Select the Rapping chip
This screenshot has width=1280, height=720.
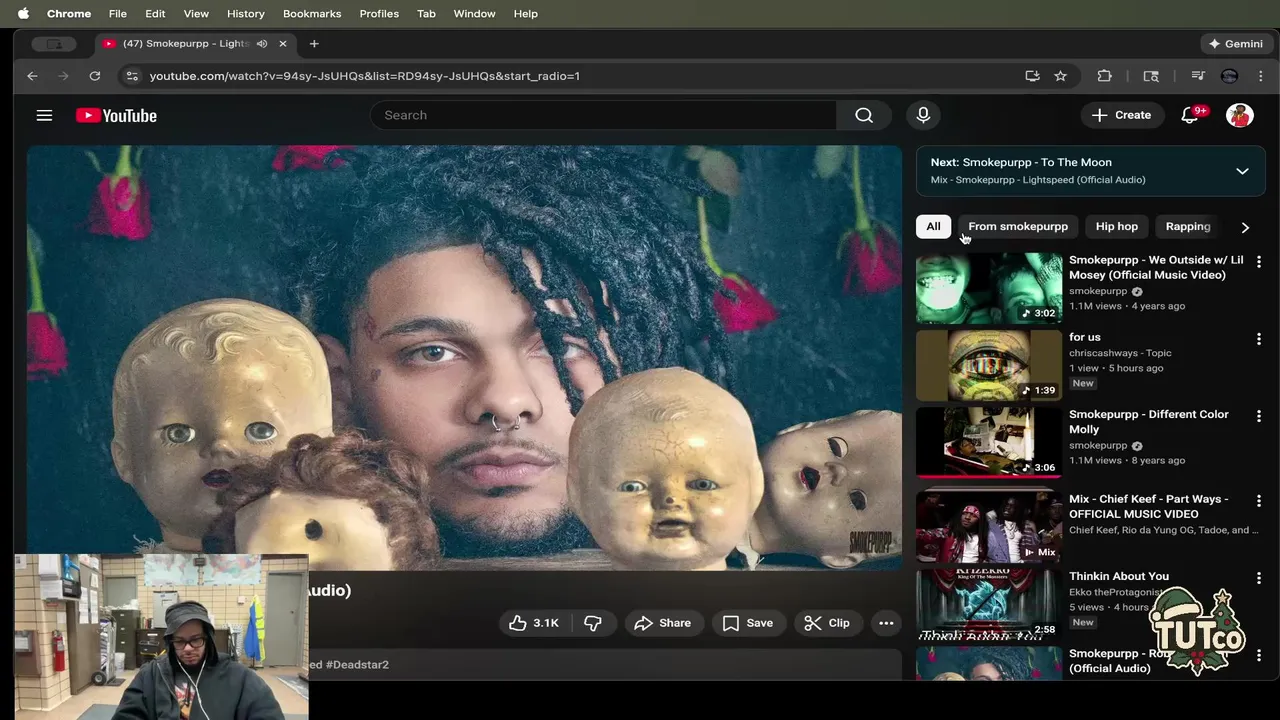(1188, 226)
